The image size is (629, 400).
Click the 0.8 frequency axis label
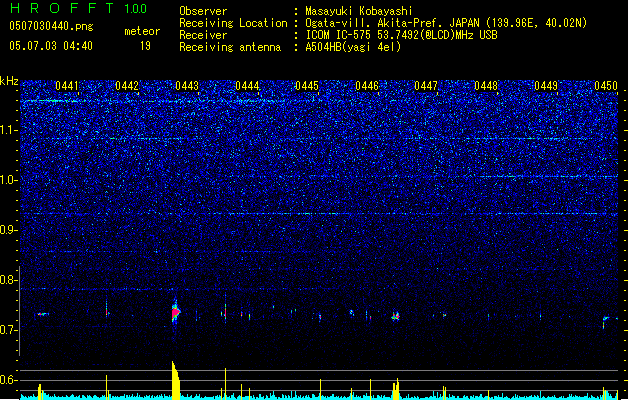pyautogui.click(x=9, y=280)
